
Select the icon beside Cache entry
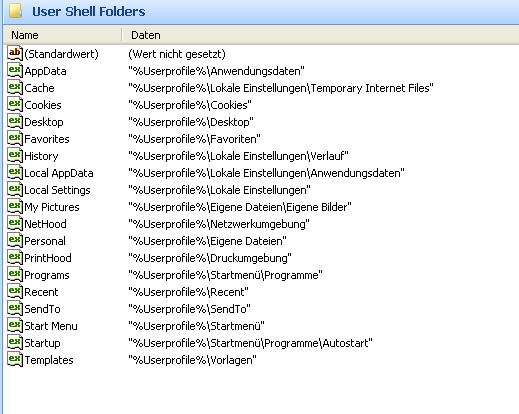click(15, 87)
